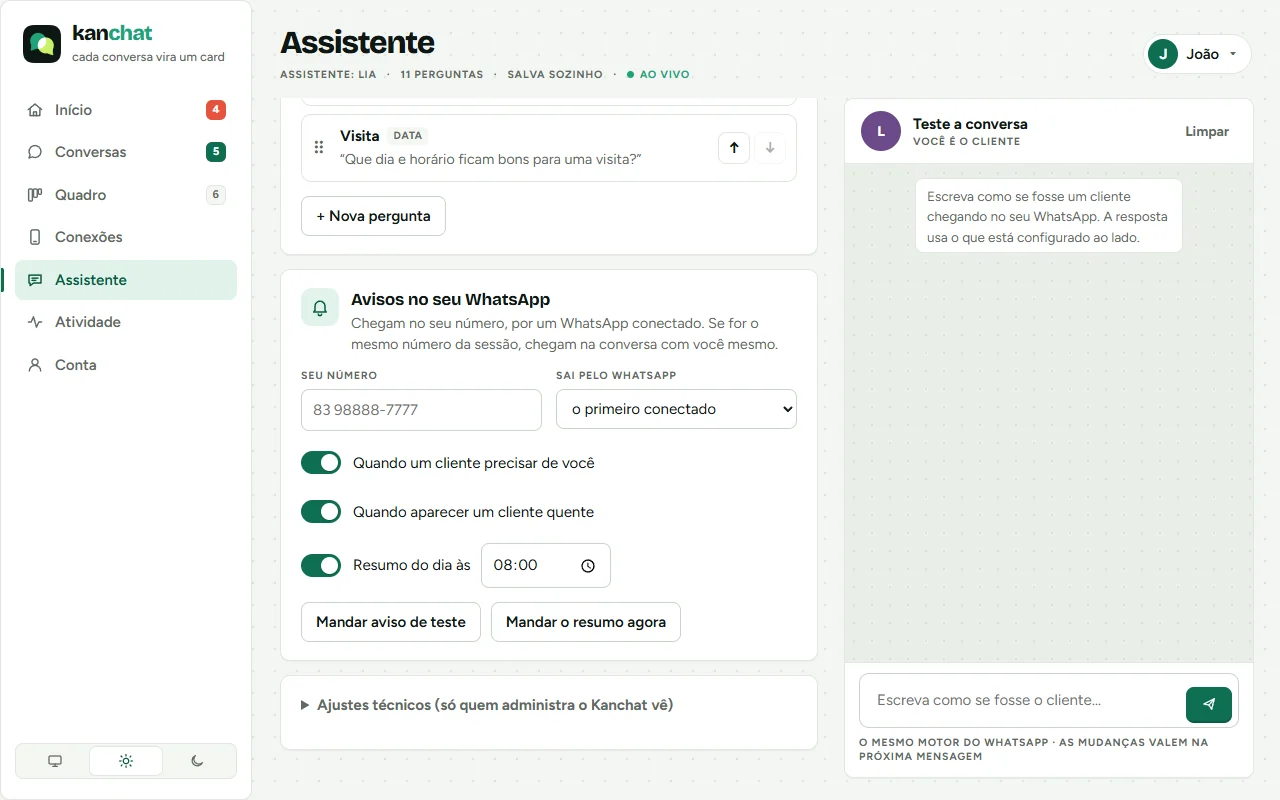Clear the test chat with Limpar
Viewport: 1280px width, 800px height.
[x=1207, y=131]
